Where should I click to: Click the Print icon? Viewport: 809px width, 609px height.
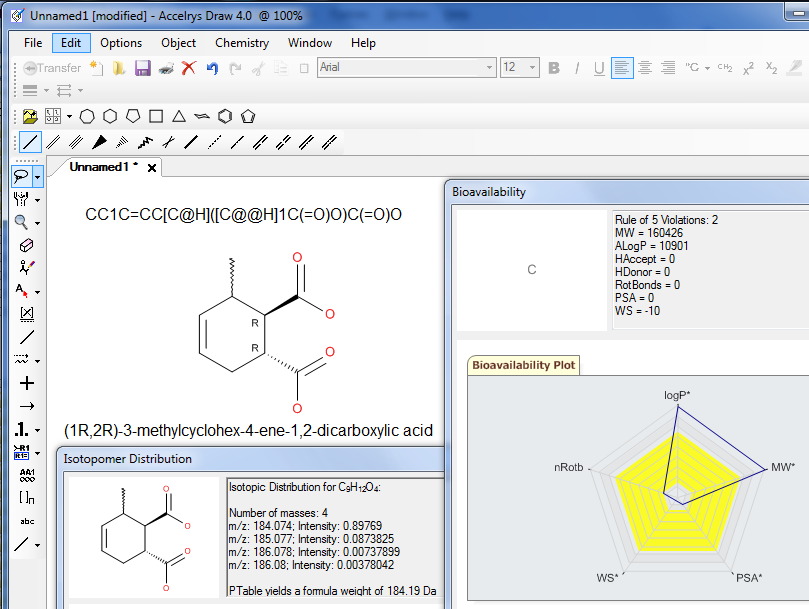click(165, 68)
